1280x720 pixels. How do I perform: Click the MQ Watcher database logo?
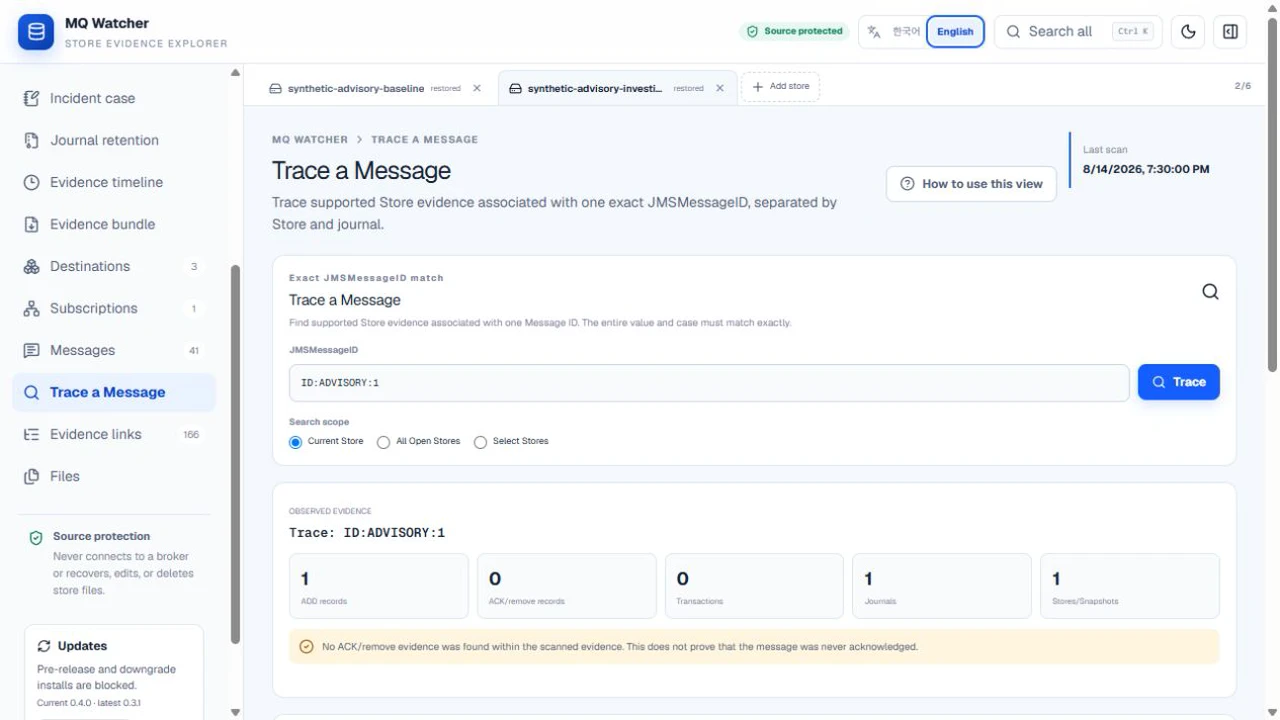(x=36, y=32)
